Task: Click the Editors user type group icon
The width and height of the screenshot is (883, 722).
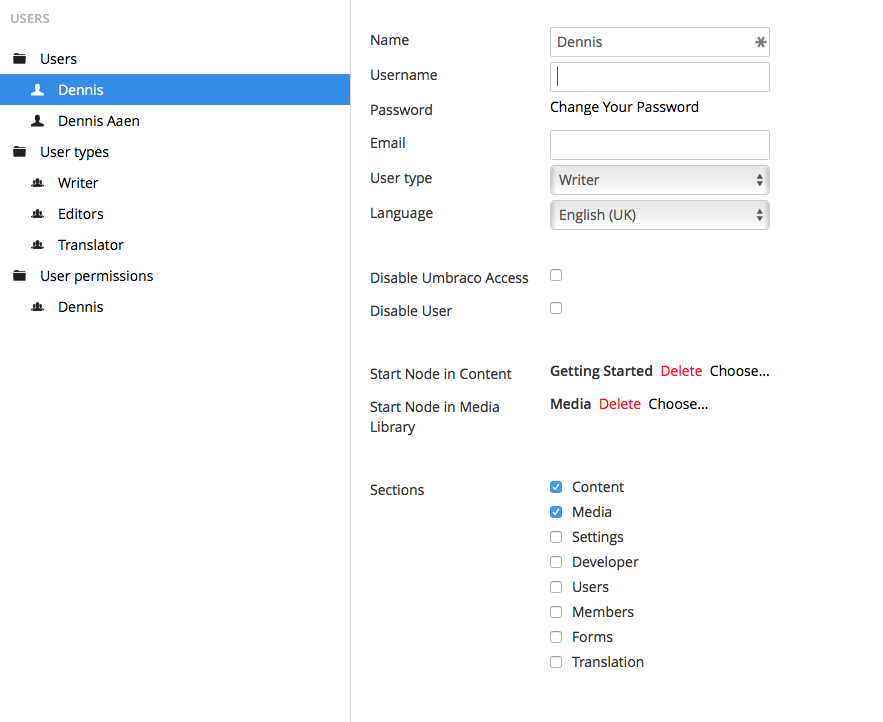Action: (38, 214)
